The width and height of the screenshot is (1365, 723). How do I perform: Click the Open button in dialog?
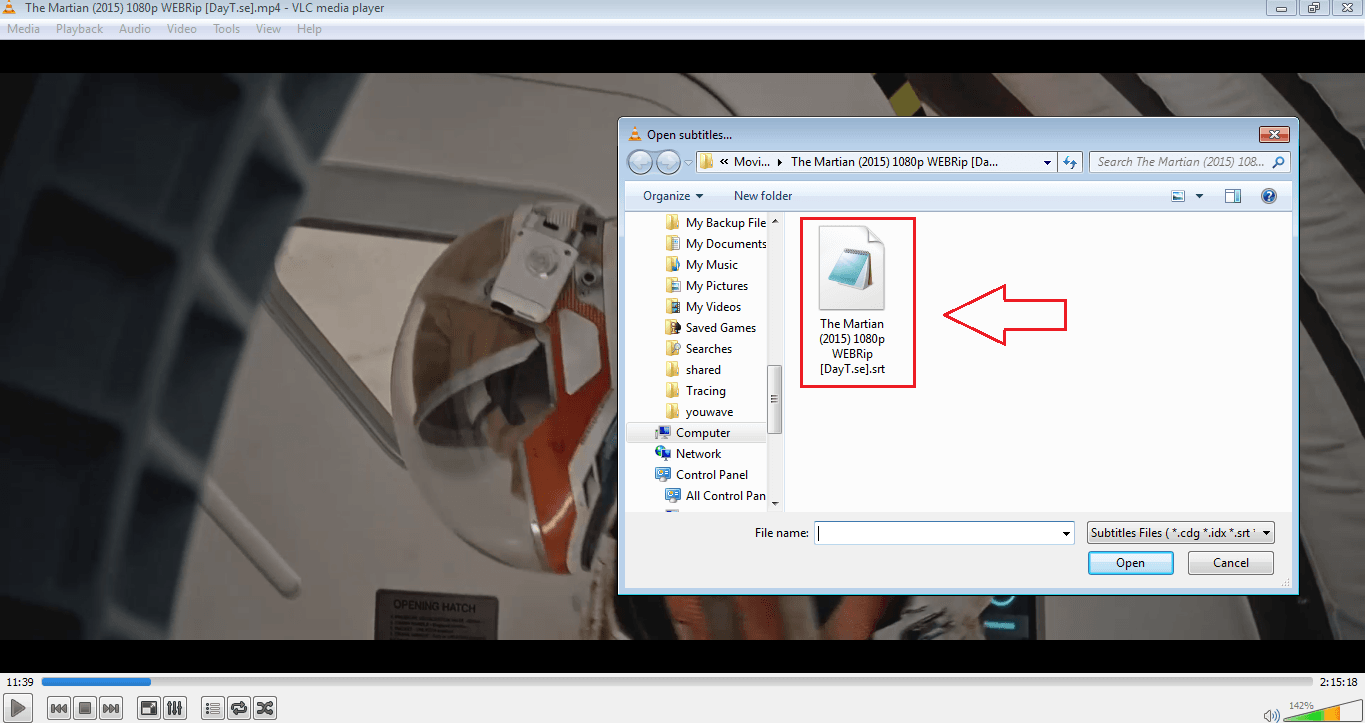point(1131,563)
